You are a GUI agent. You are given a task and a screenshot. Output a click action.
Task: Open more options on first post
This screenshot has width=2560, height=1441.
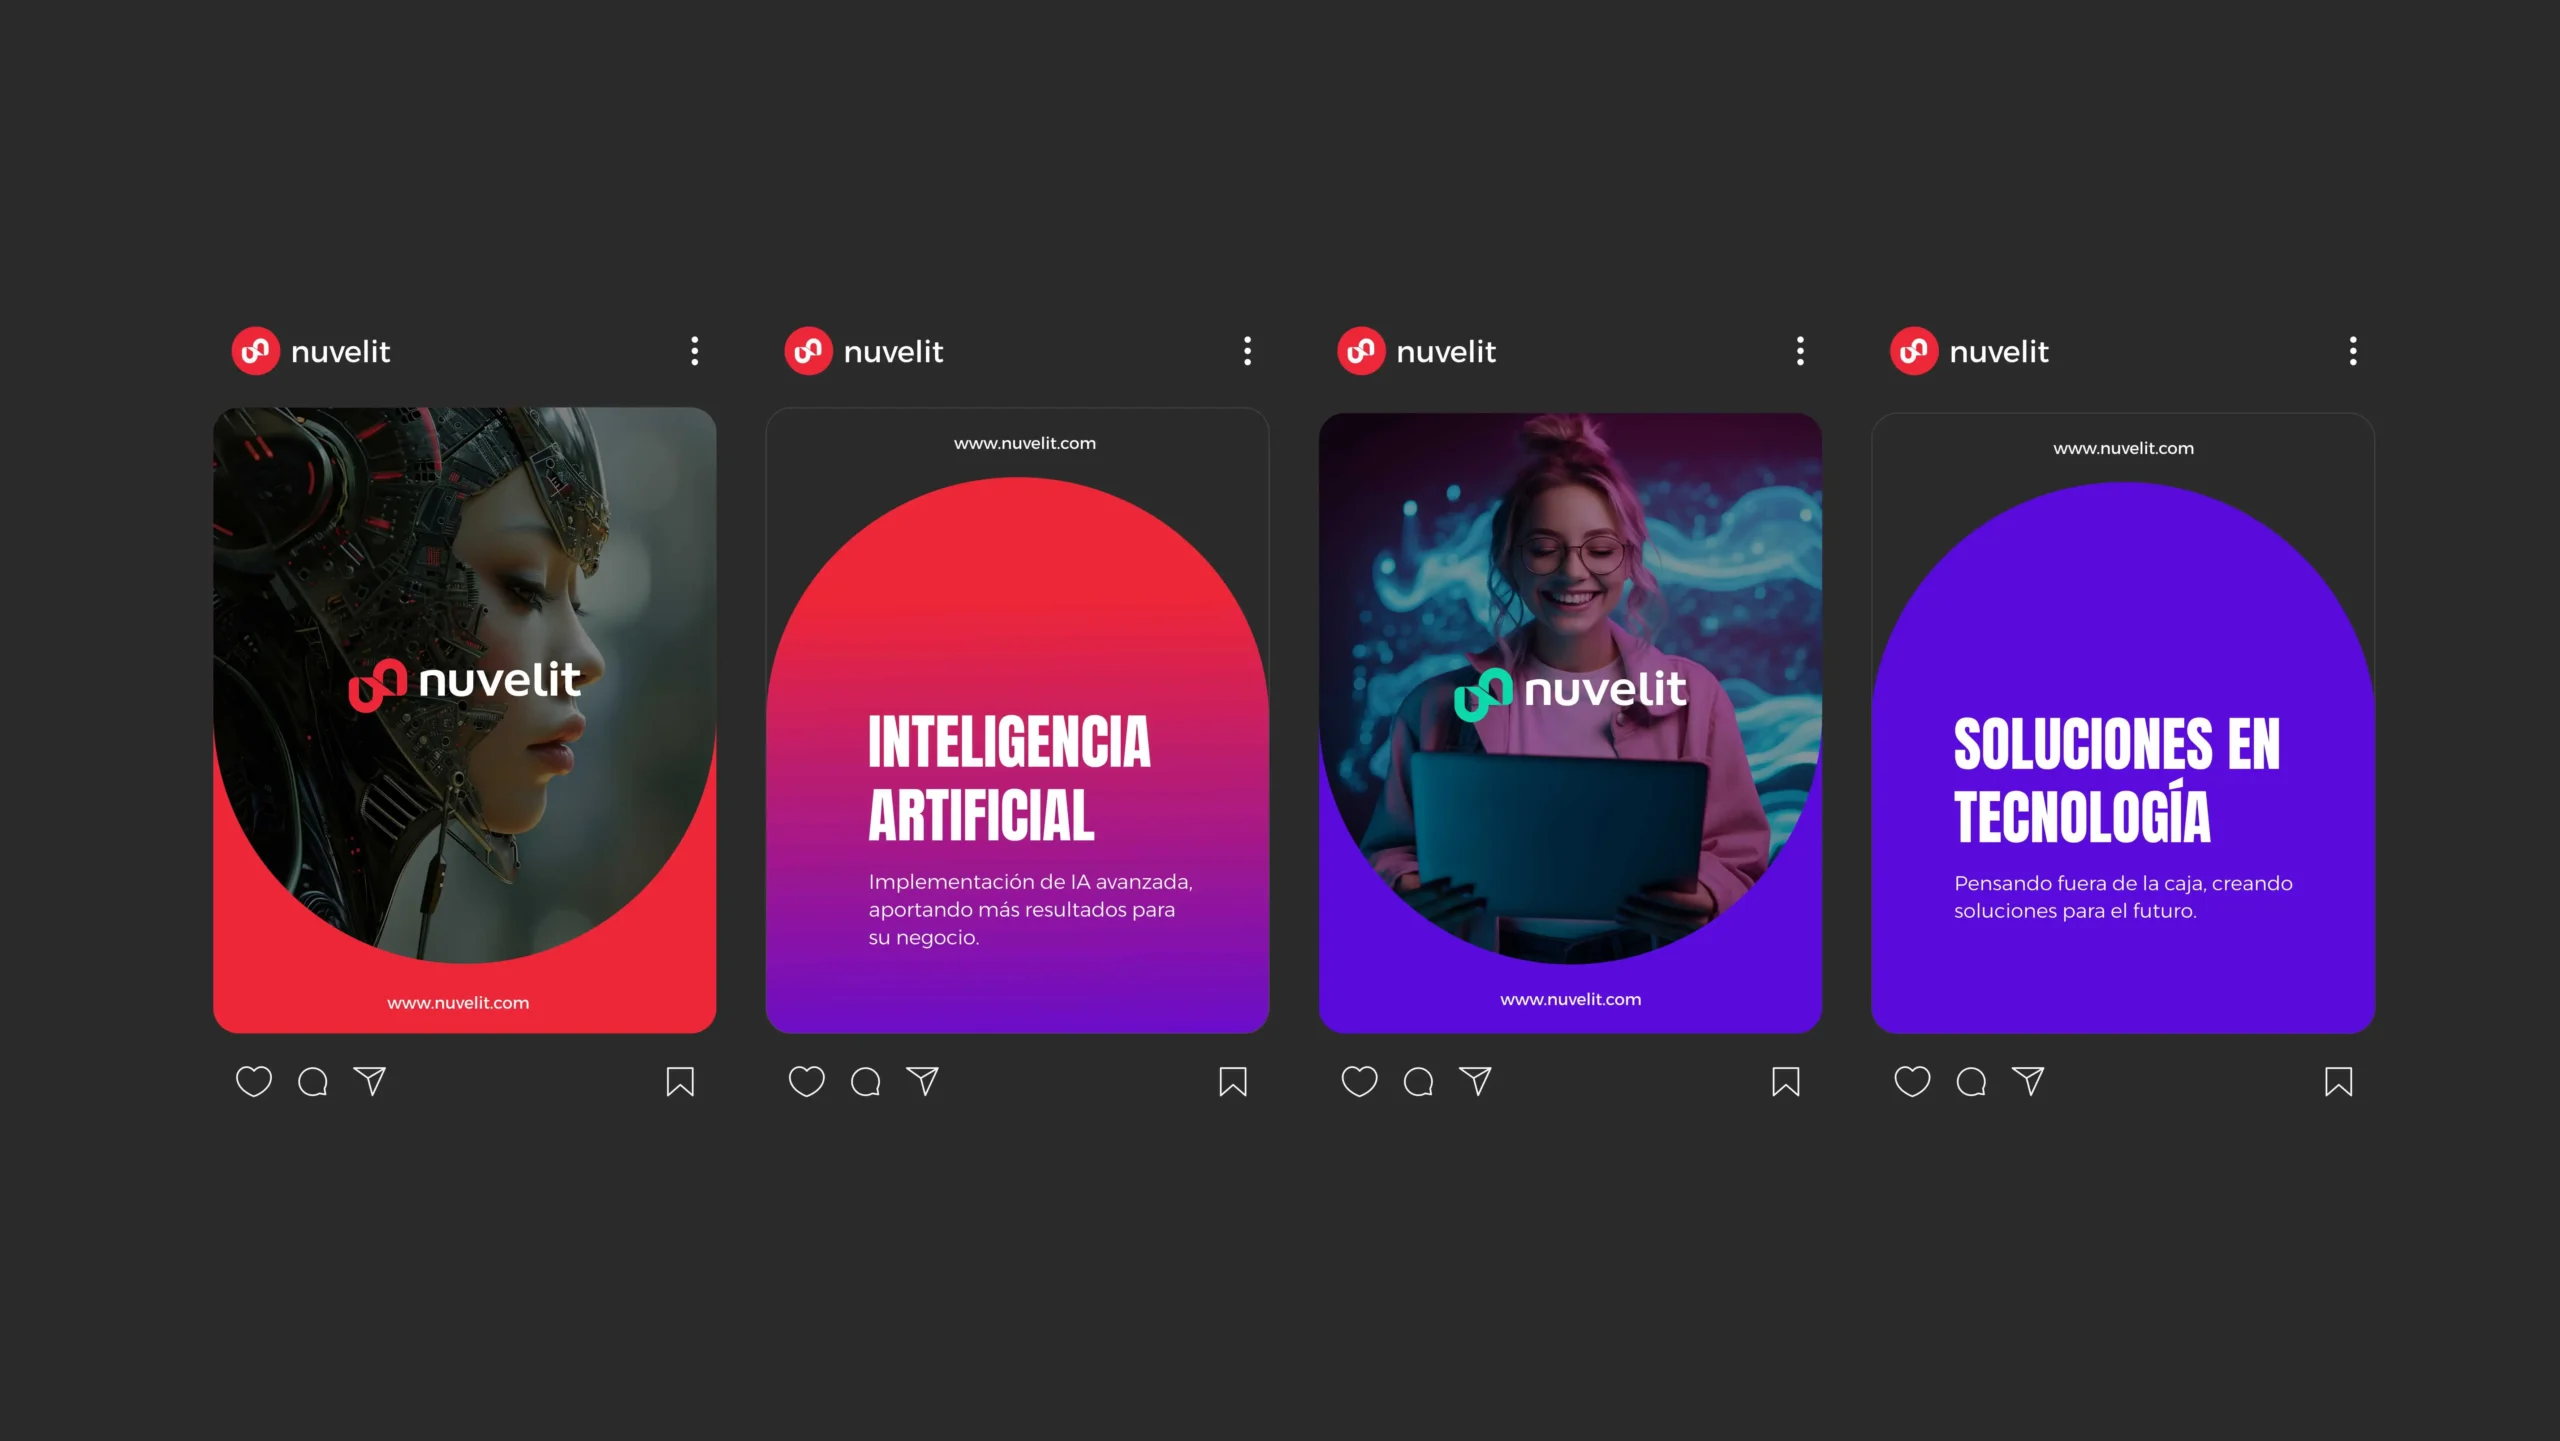[694, 351]
